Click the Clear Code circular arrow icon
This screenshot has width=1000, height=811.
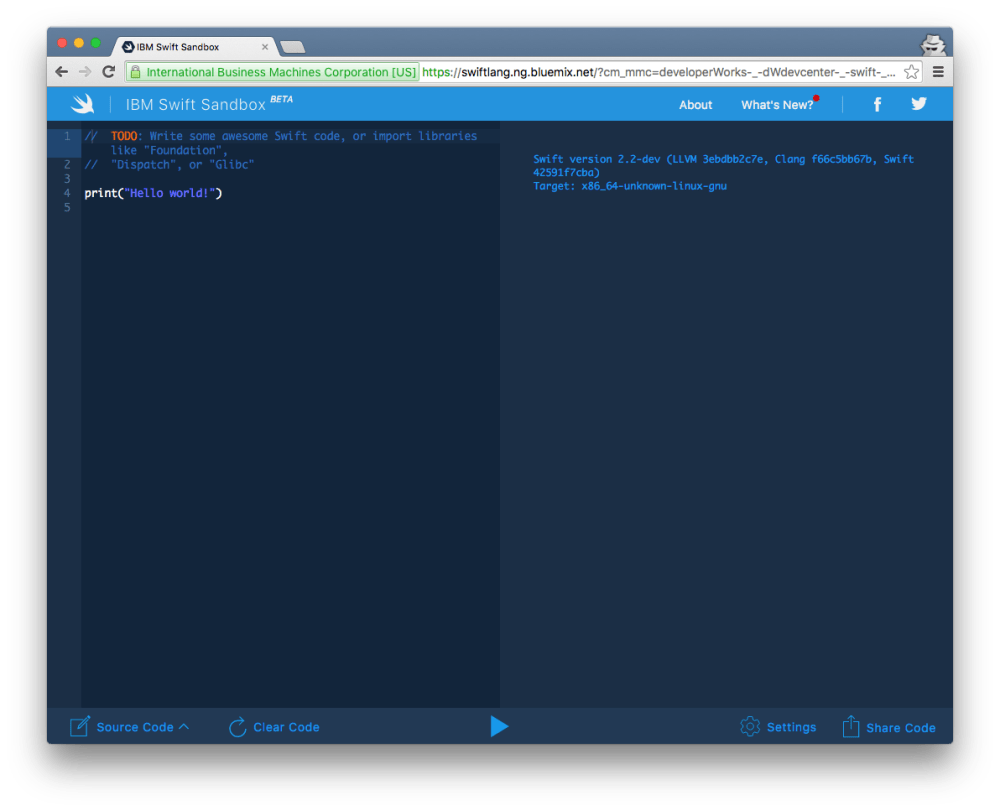[x=237, y=727]
